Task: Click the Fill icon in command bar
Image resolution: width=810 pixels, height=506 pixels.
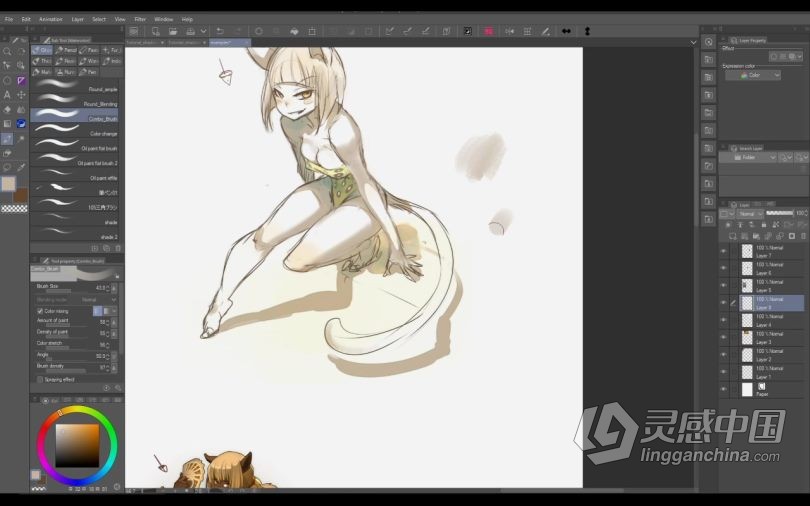Action: 294,31
